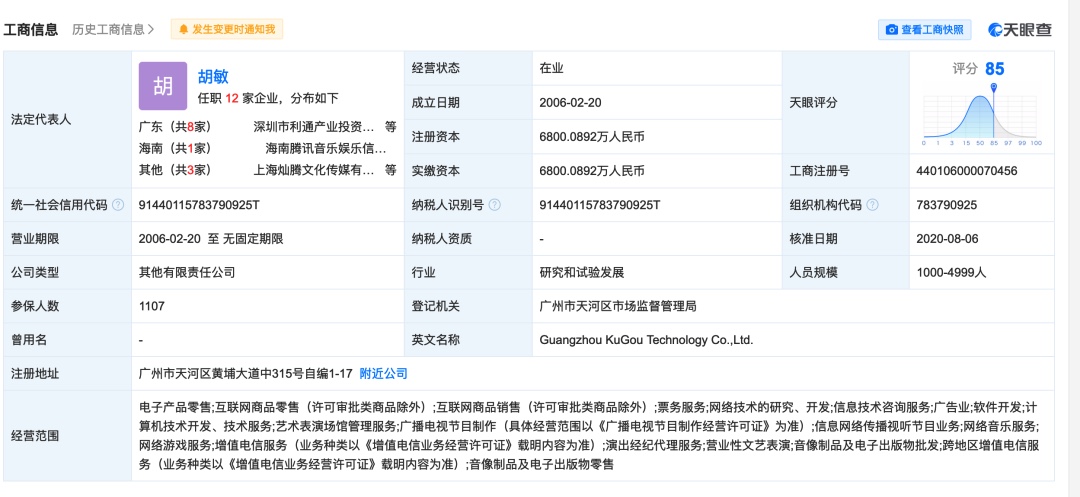Open 海南腾讯音乐娱乐 company link
The width and height of the screenshot is (1080, 497).
pos(326,148)
